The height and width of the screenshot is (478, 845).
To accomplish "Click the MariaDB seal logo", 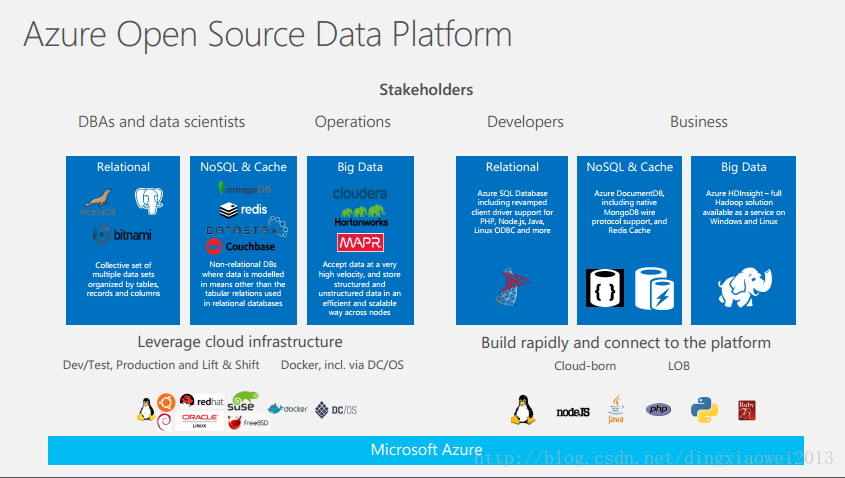I will (x=99, y=202).
